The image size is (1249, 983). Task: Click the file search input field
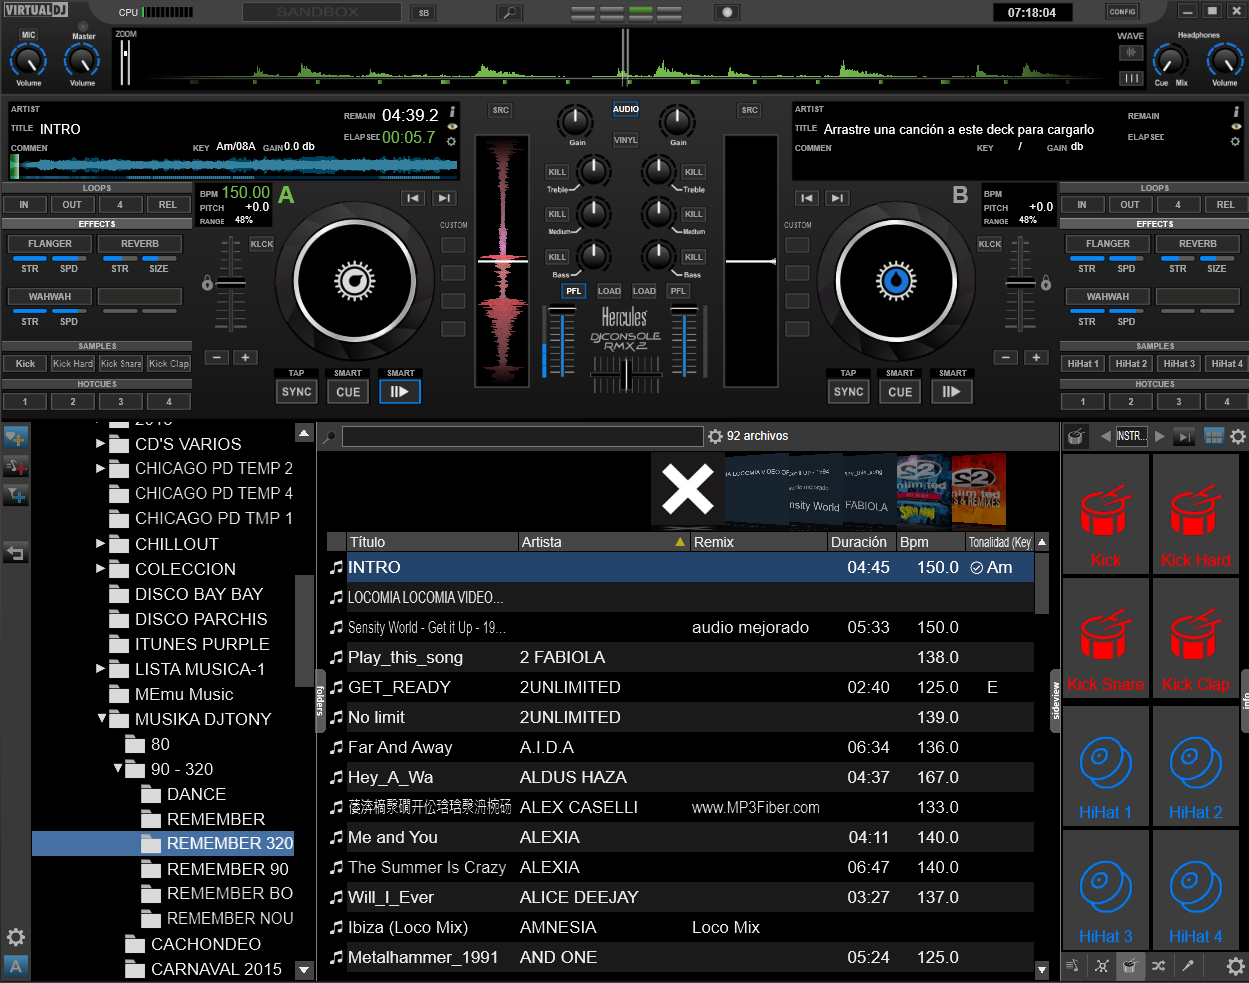tap(522, 436)
